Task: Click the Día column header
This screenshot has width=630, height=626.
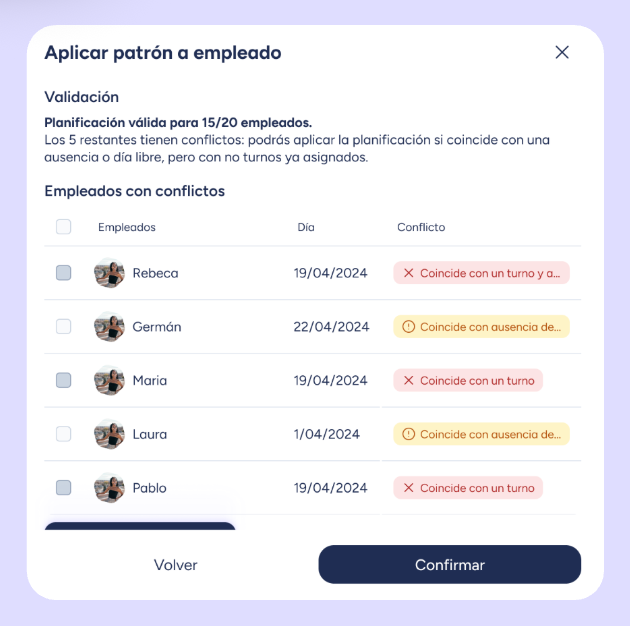Action: coord(306,227)
